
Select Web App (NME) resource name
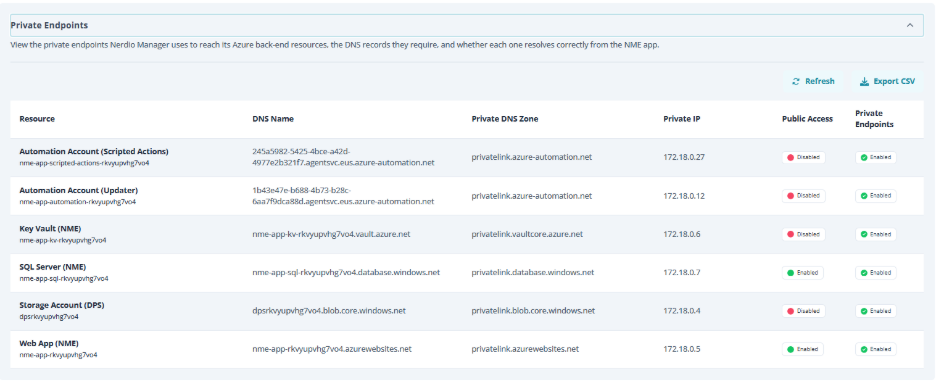click(x=49, y=343)
